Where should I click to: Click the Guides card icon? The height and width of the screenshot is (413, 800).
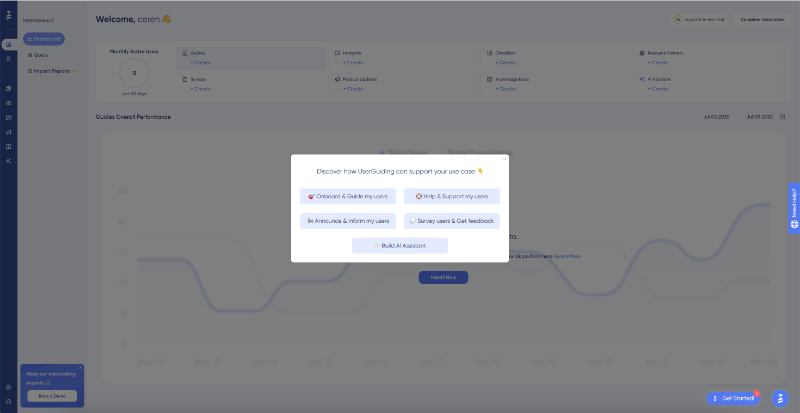click(x=185, y=53)
